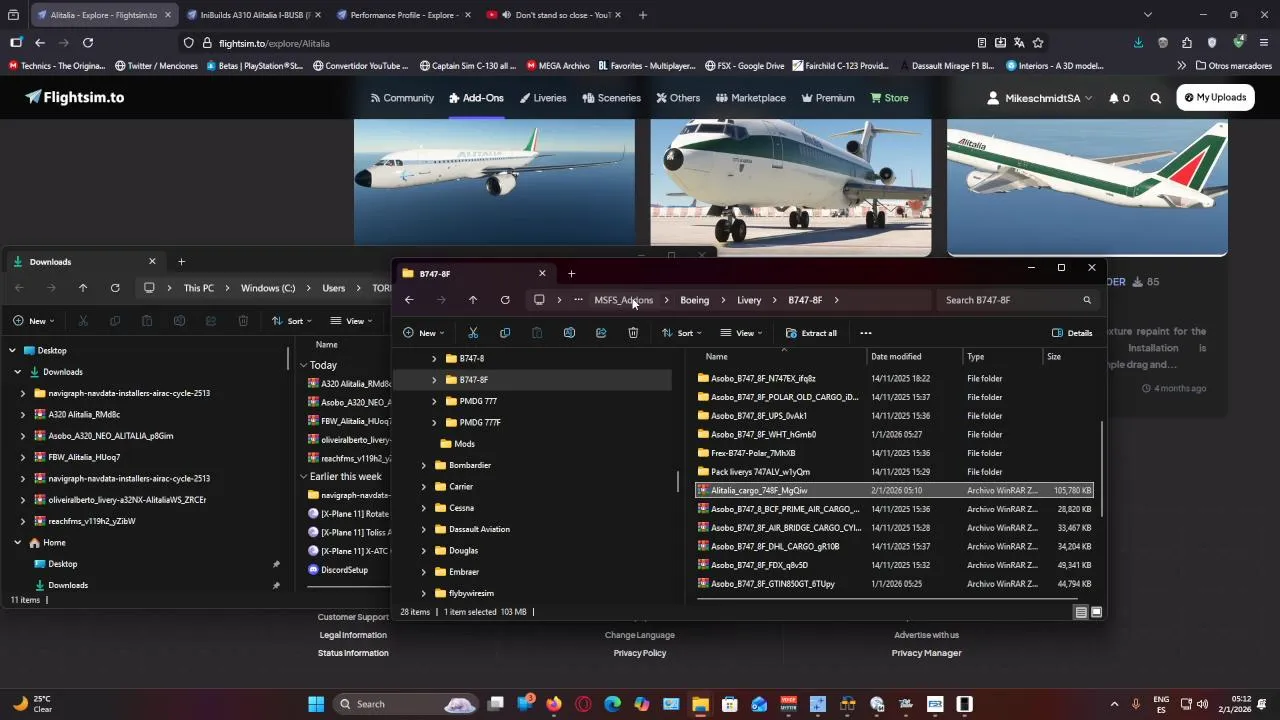Open the Flightsim.to site search icon
This screenshot has width=1280, height=720.
coord(1156,98)
